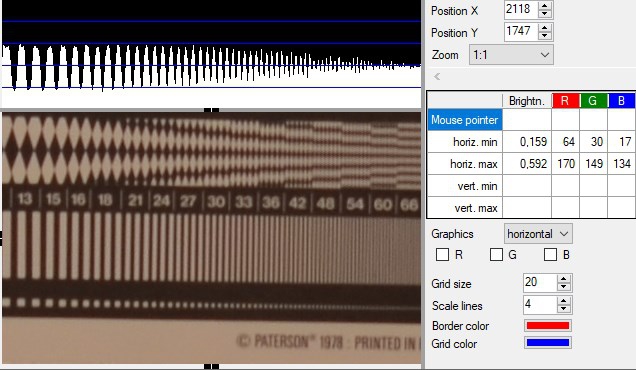Click the splitter handle below the graph
This screenshot has height=370, width=636.
pyautogui.click(x=211, y=110)
